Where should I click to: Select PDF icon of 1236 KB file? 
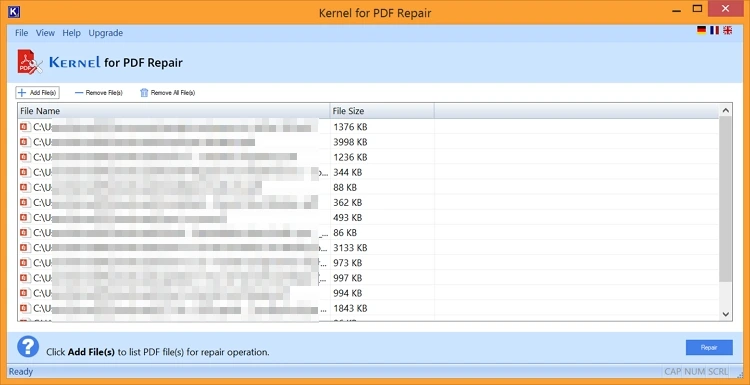25,157
